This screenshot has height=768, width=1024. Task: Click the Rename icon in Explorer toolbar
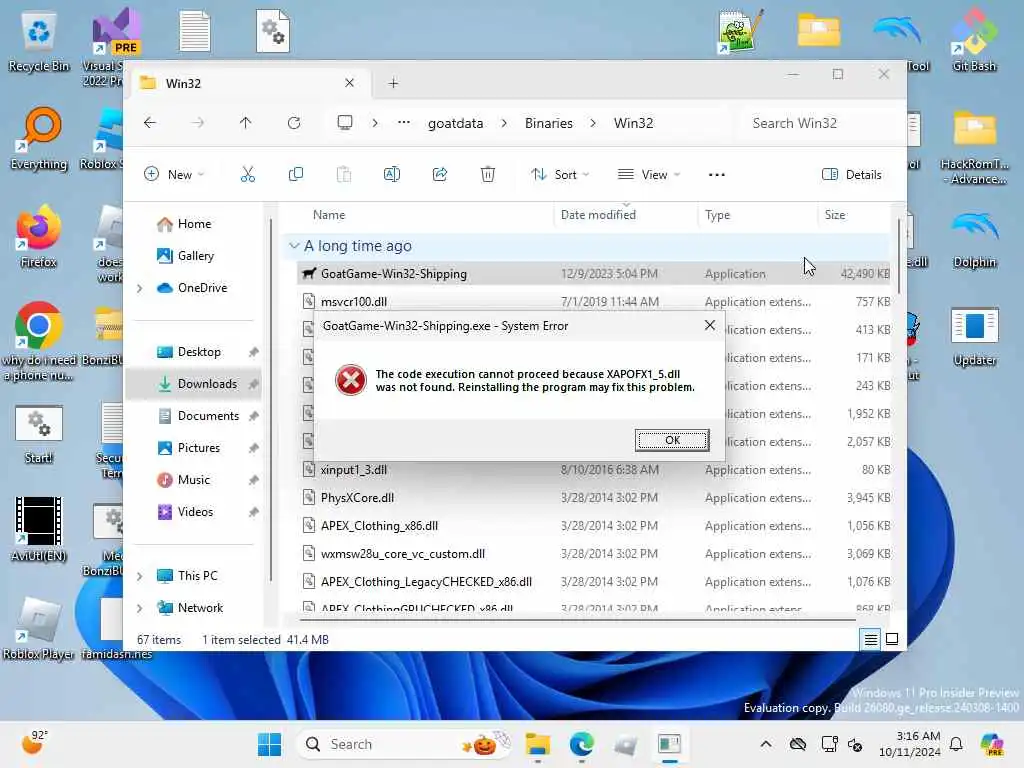392,174
